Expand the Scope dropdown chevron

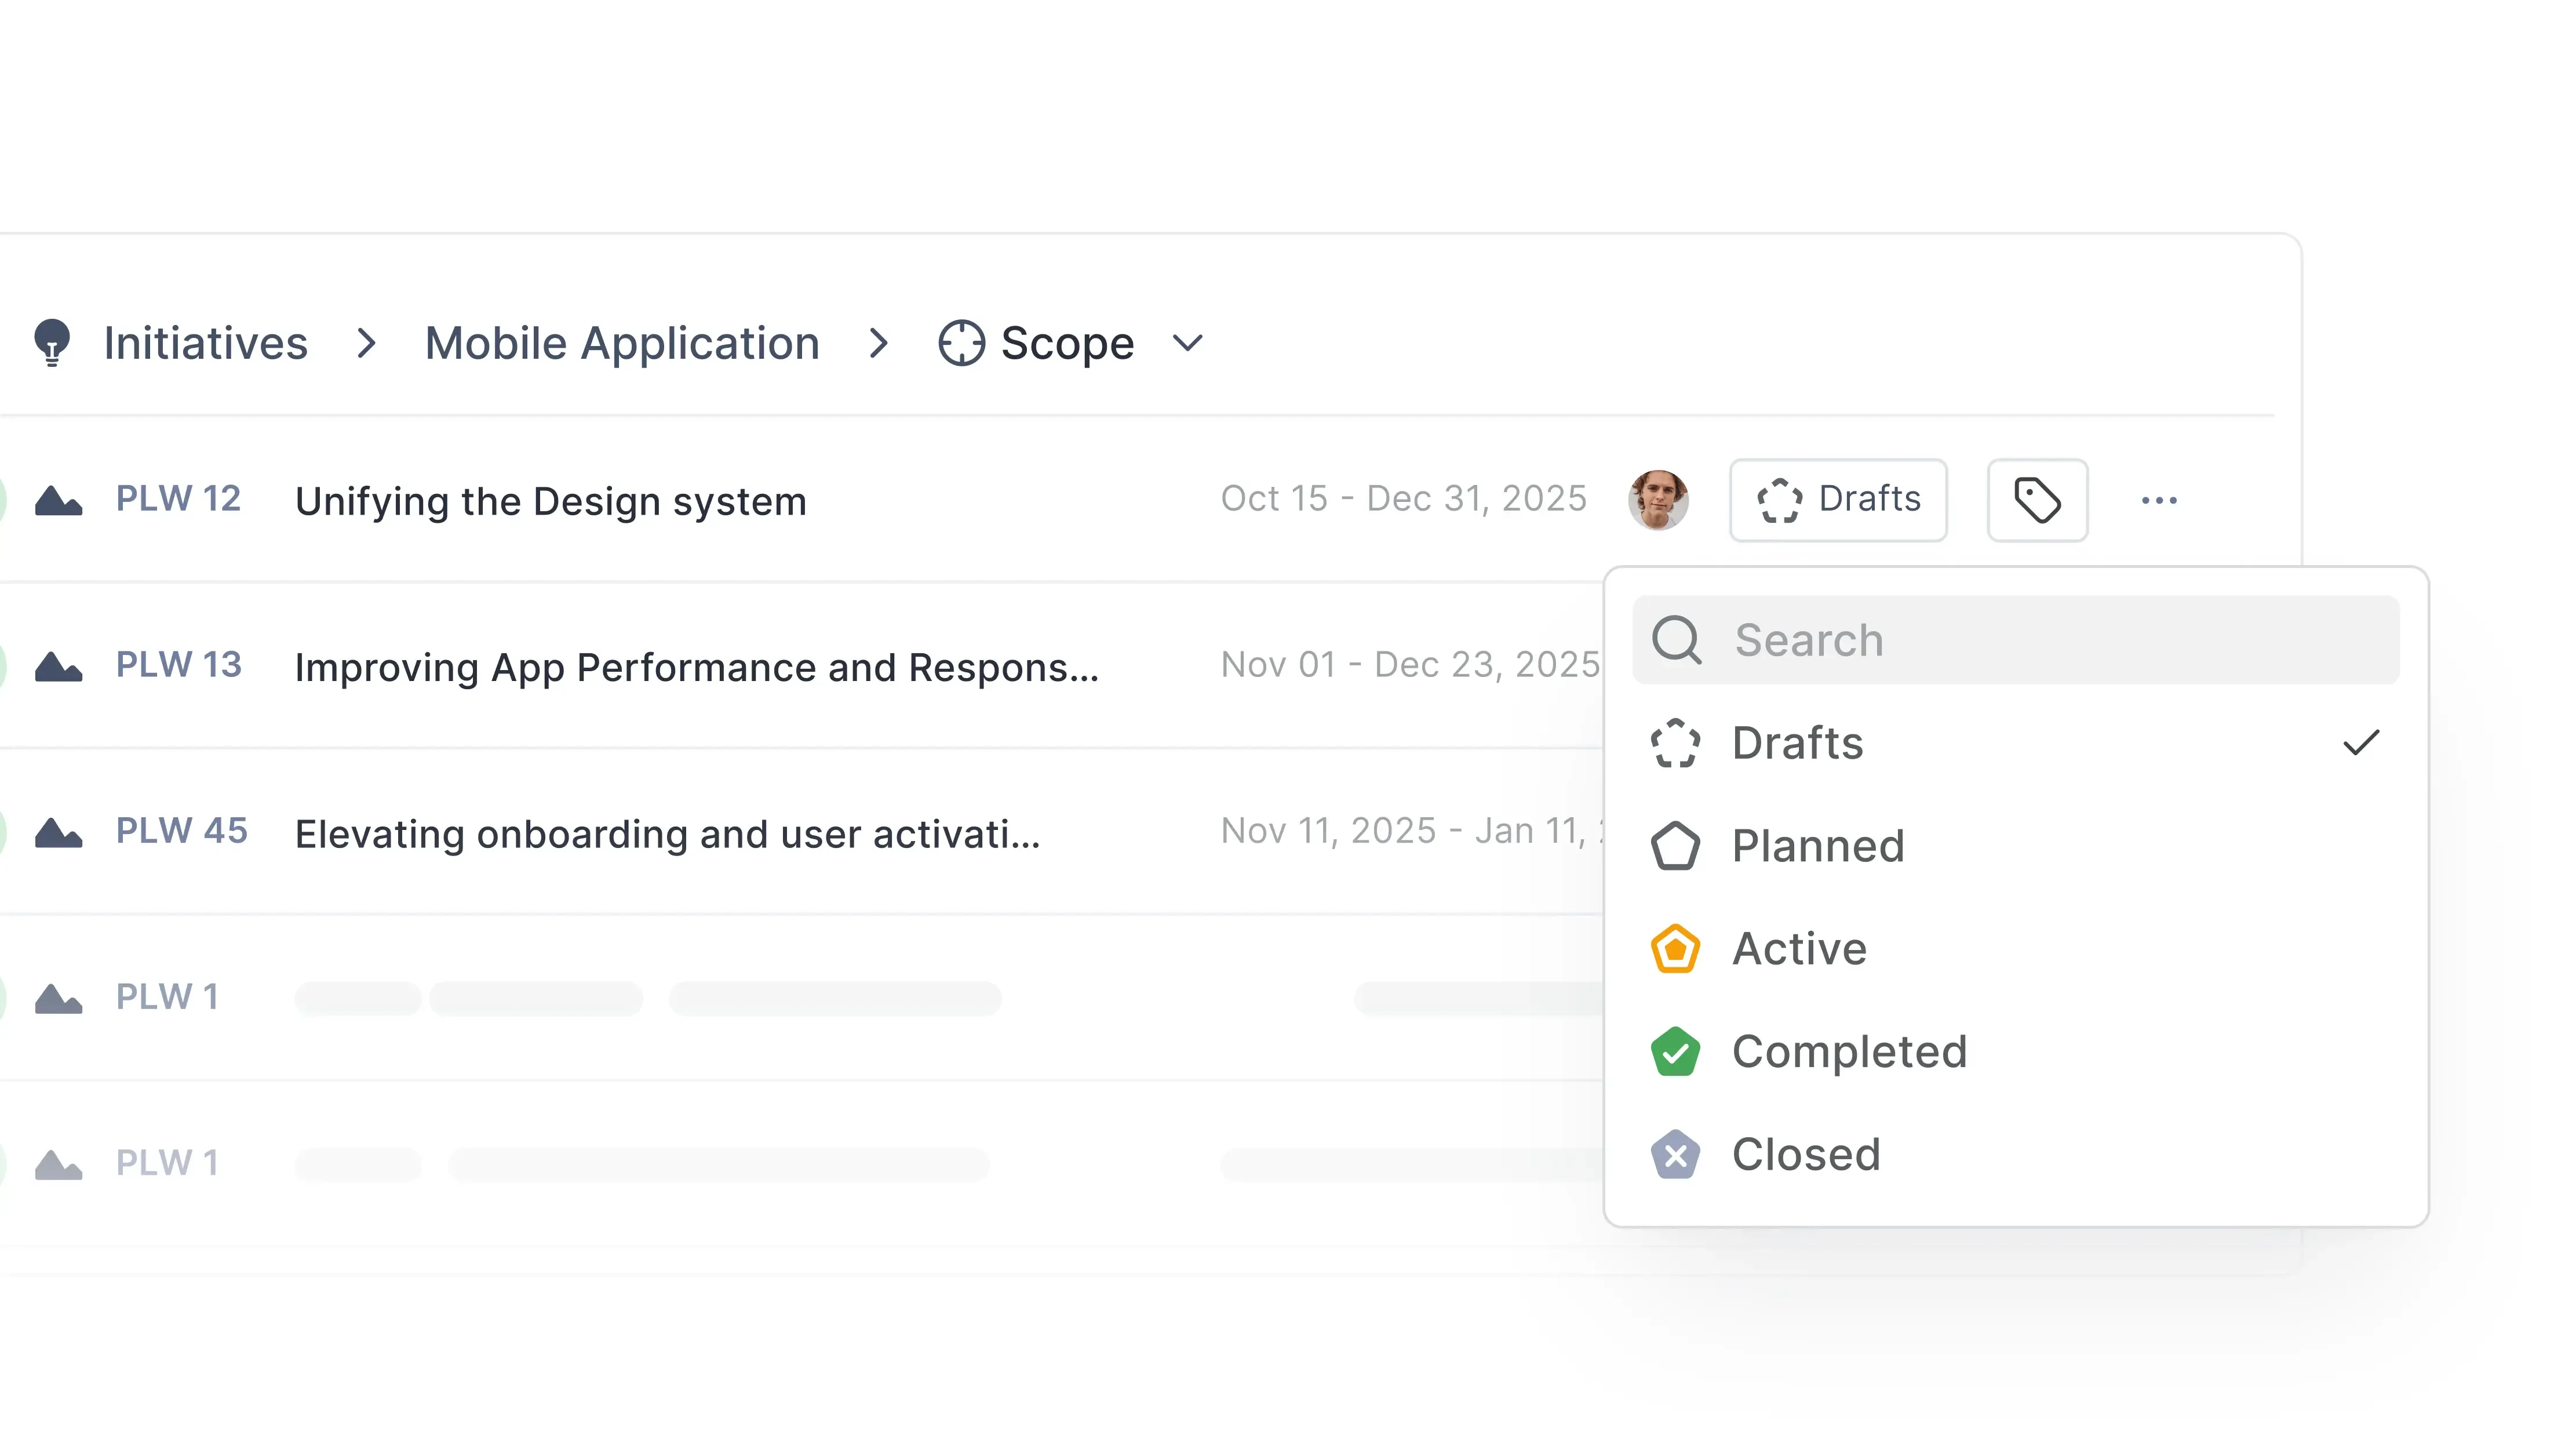click(1187, 343)
